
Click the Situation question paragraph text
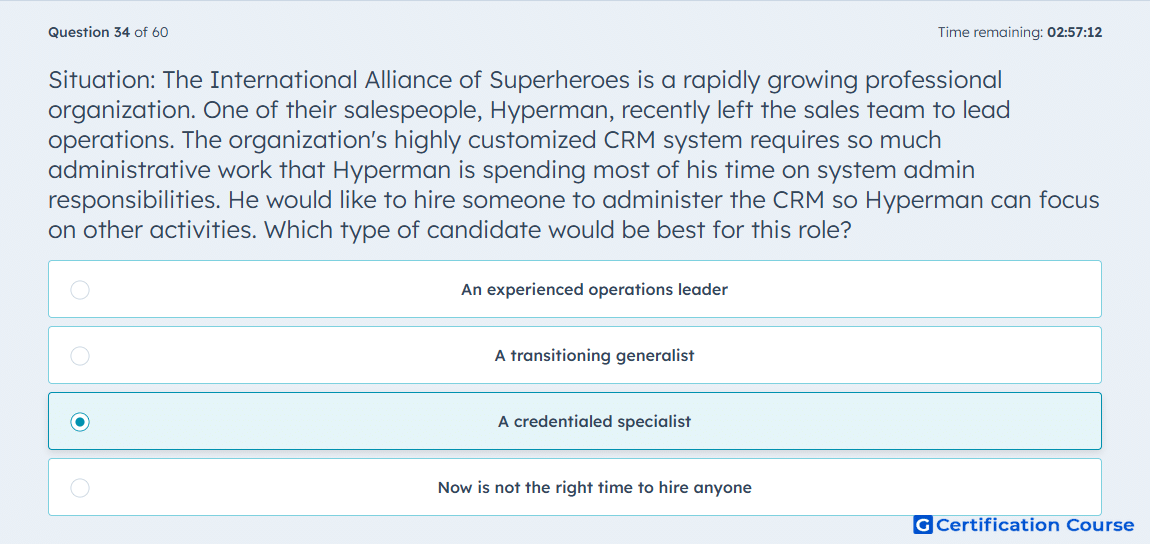click(x=574, y=155)
